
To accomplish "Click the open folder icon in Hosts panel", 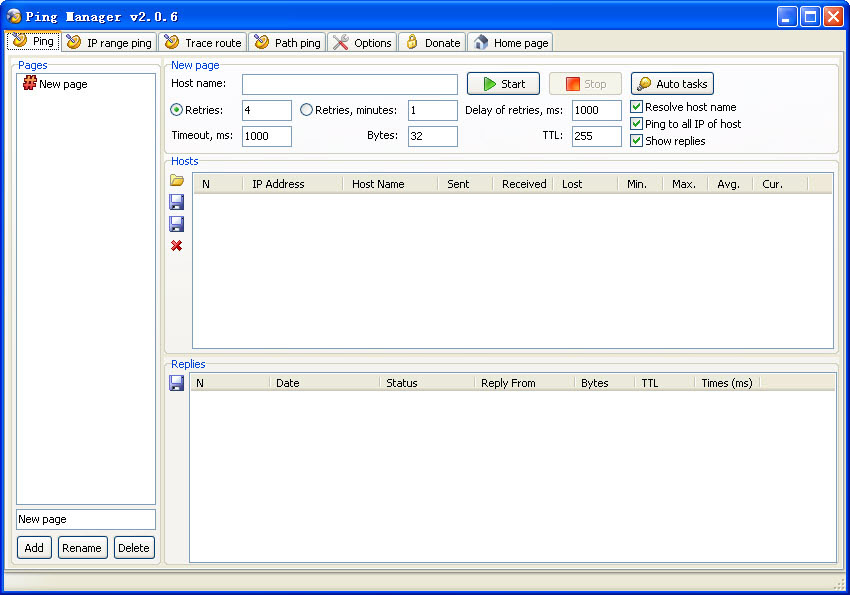I will click(x=177, y=181).
